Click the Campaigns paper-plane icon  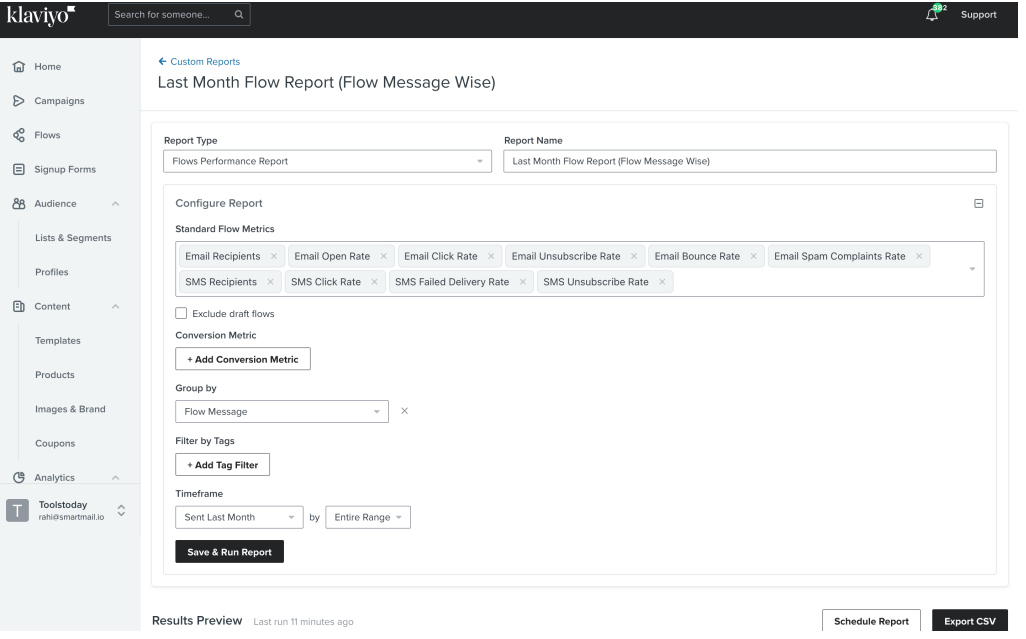click(x=19, y=101)
